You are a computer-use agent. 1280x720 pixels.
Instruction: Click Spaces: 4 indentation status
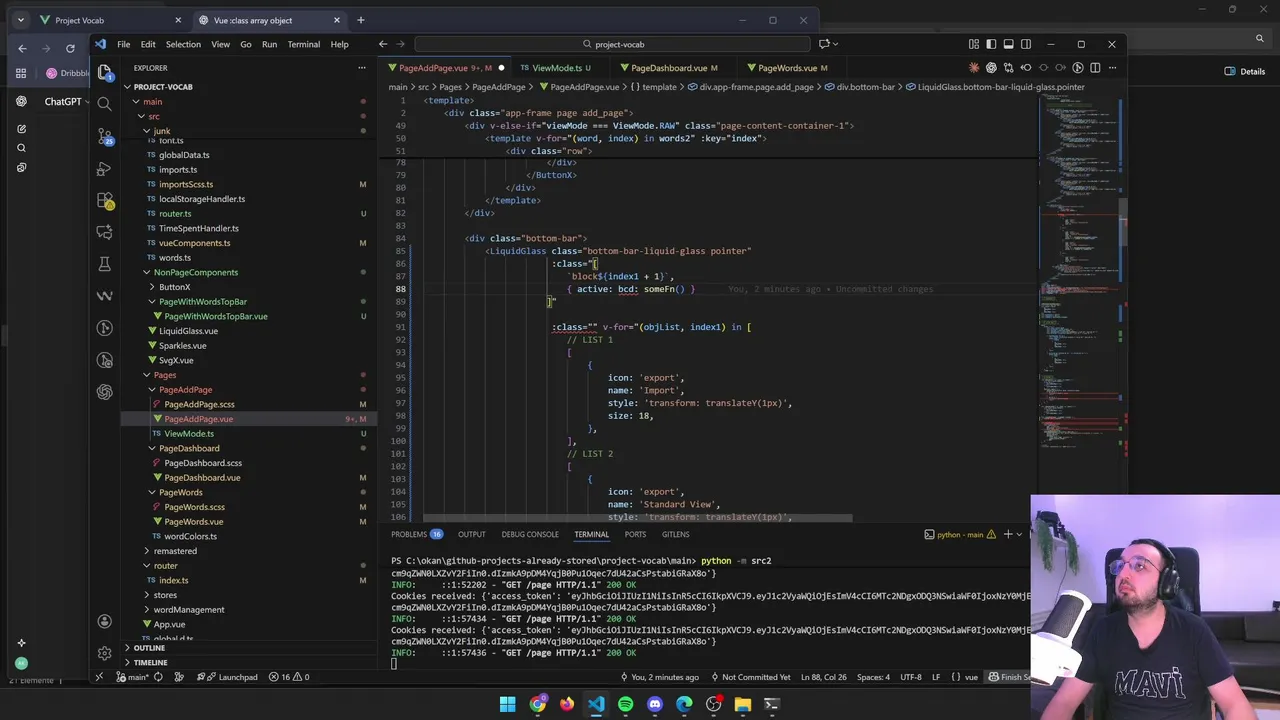point(873,677)
